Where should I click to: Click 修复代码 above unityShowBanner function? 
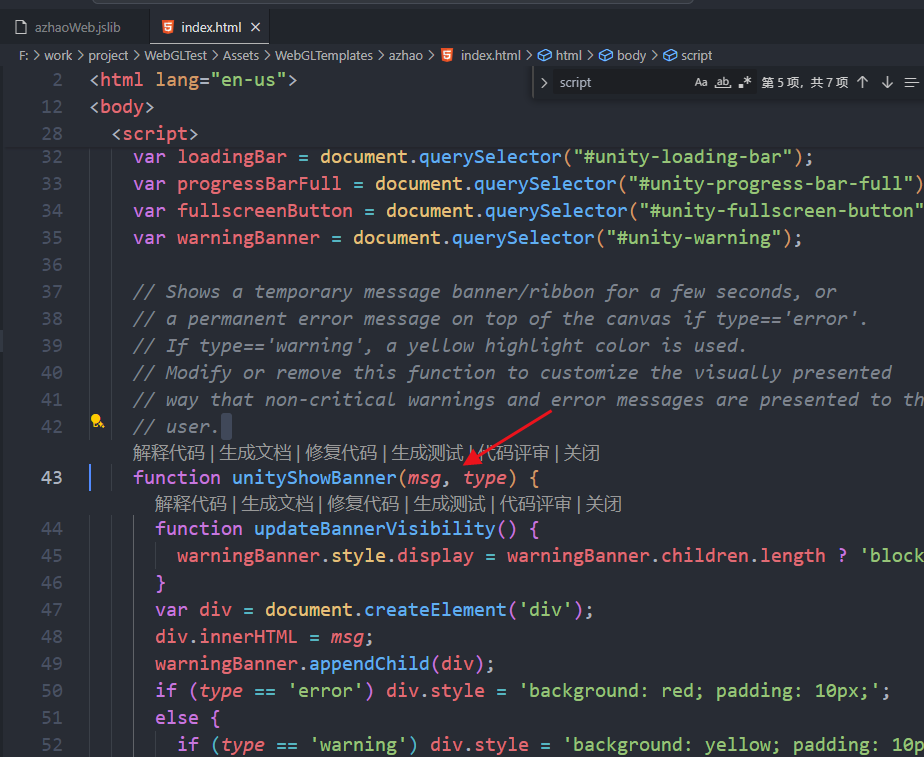tap(341, 453)
